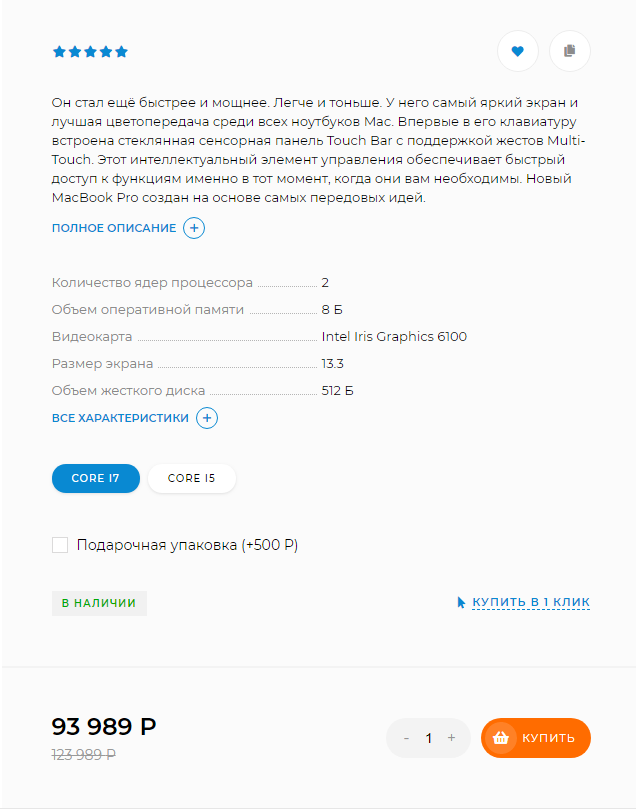Click the five-star rating

pyautogui.click(x=90, y=52)
